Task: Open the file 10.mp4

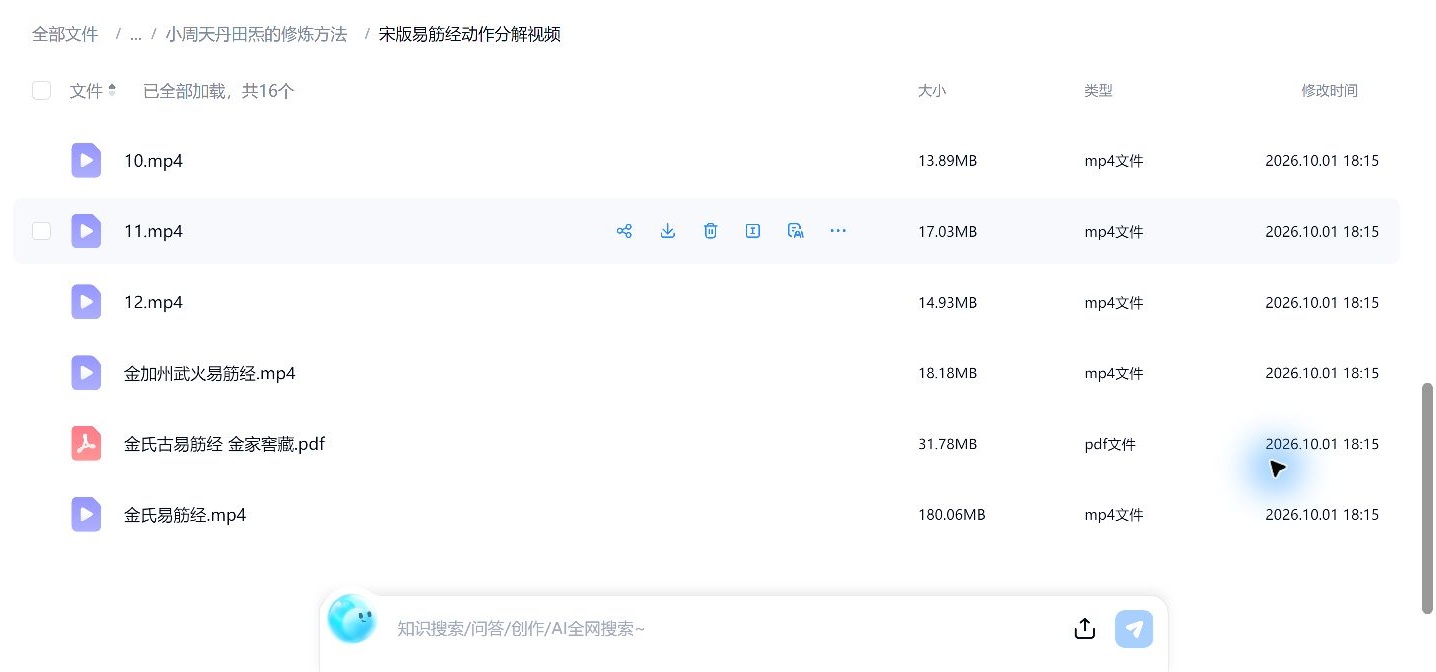Action: pos(153,161)
